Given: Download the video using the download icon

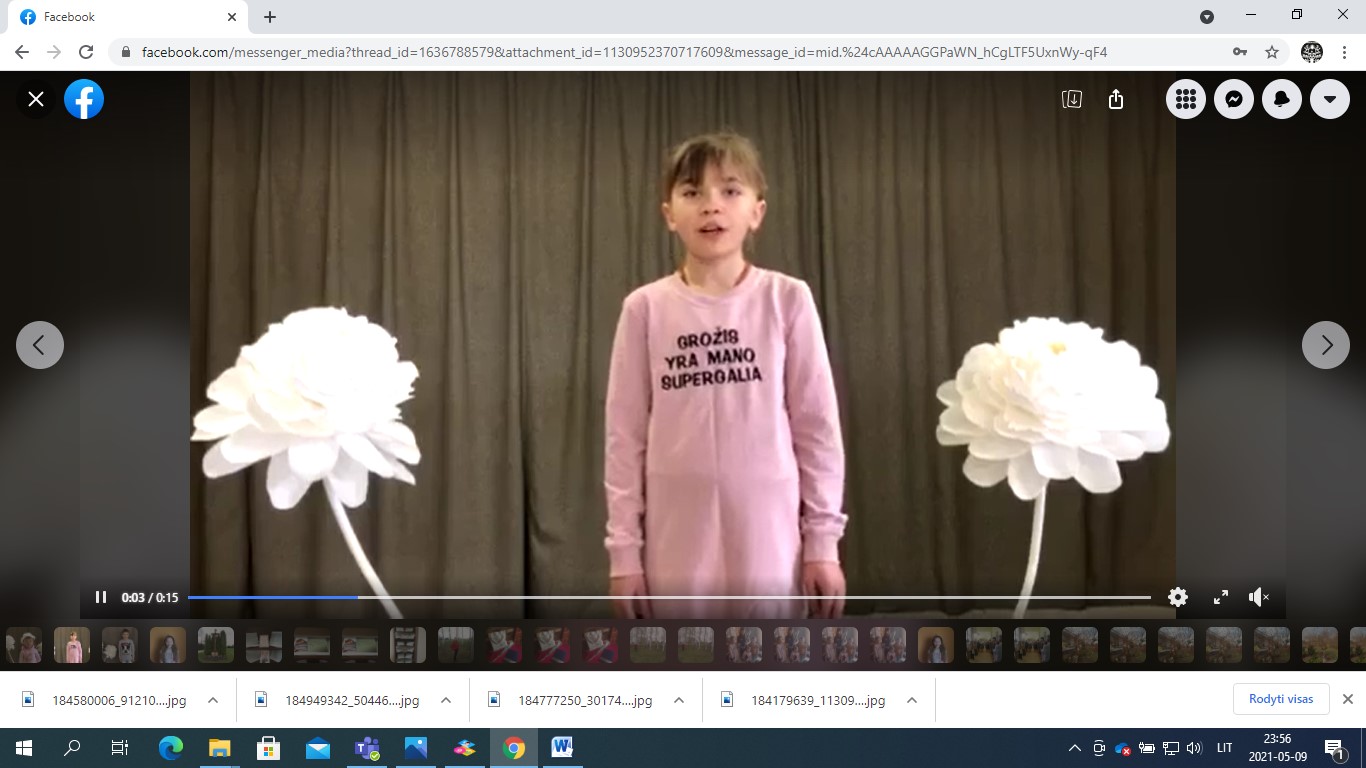Looking at the screenshot, I should 1072,99.
